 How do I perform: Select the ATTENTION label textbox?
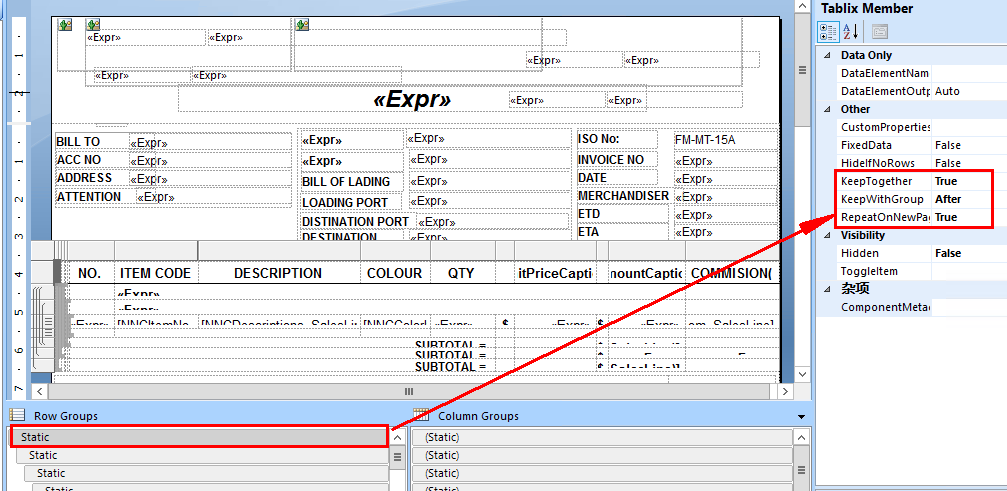95,197
